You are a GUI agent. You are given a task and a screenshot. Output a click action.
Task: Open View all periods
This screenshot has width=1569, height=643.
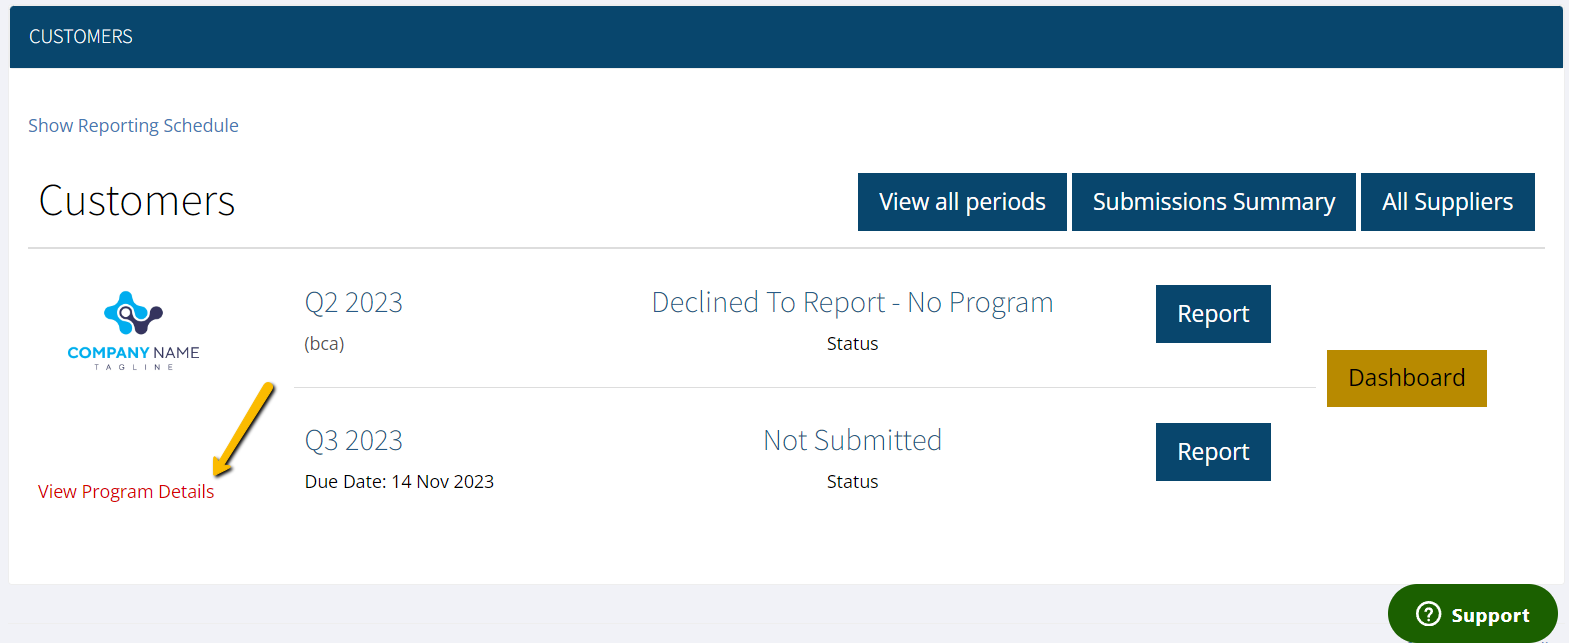[962, 202]
